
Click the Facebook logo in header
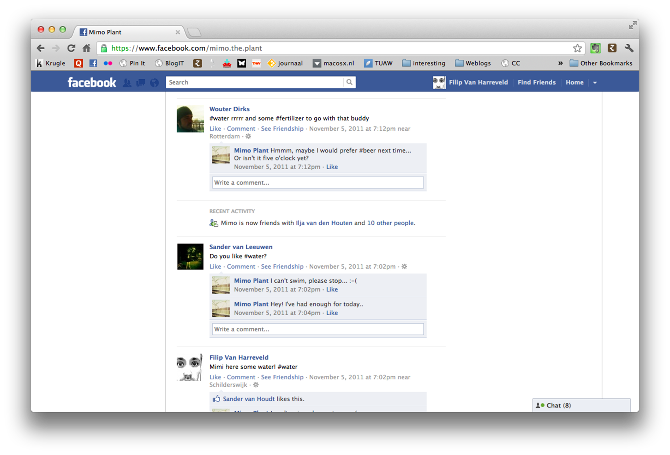coord(92,82)
